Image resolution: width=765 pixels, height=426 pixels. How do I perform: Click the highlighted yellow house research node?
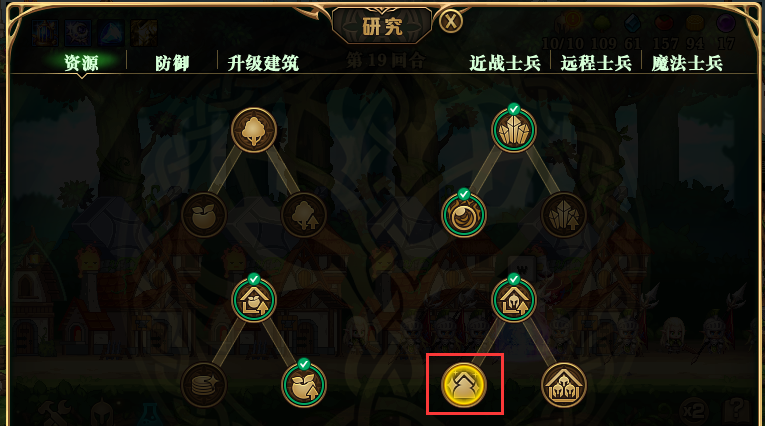463,385
